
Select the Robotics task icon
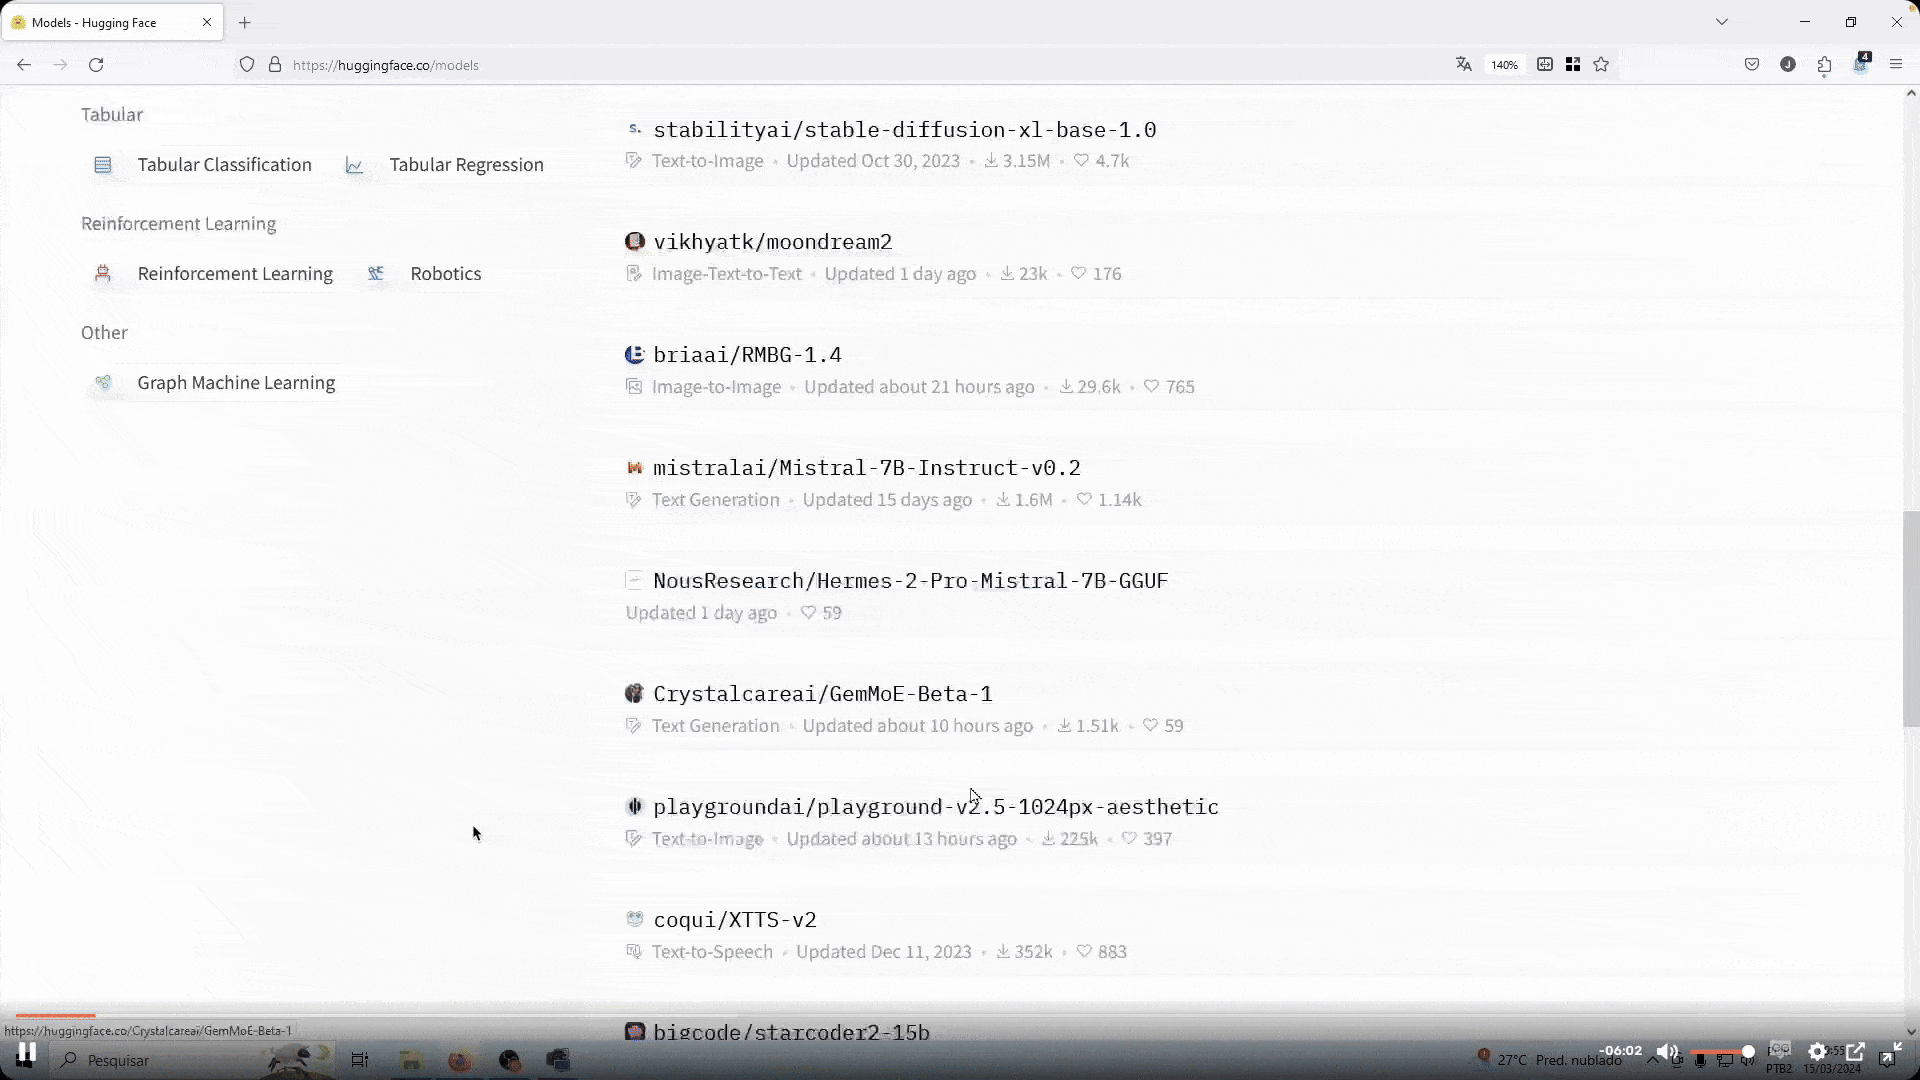point(376,273)
